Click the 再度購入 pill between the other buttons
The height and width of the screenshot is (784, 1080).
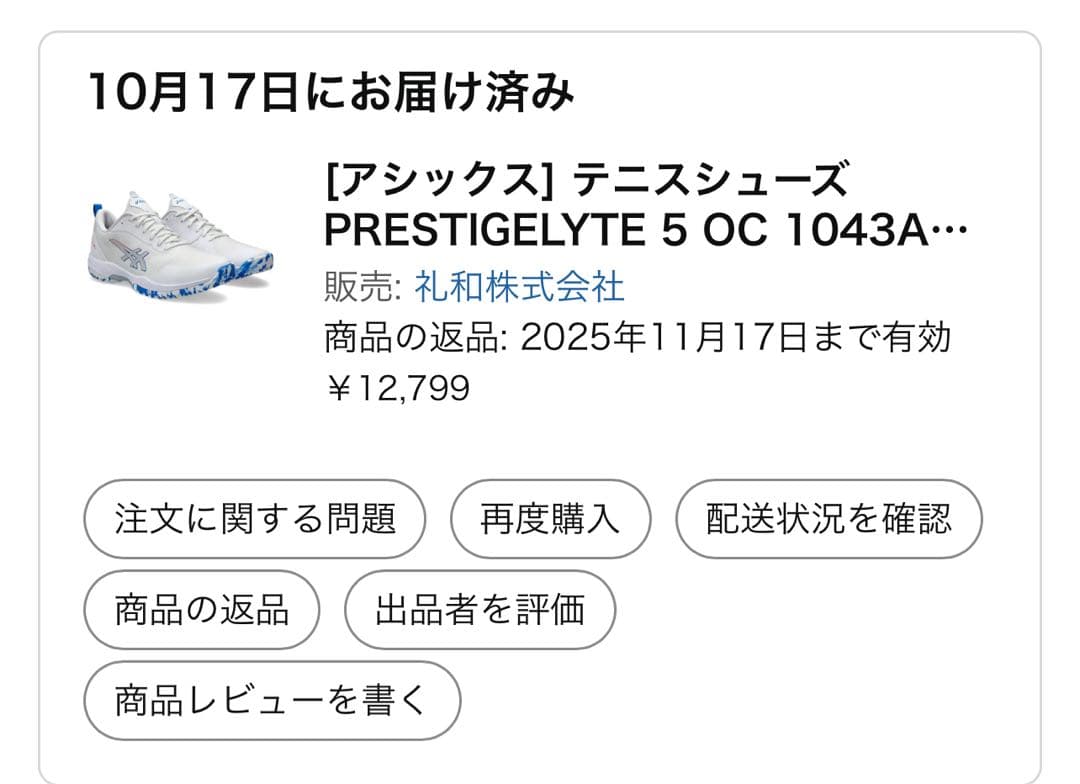tap(551, 518)
